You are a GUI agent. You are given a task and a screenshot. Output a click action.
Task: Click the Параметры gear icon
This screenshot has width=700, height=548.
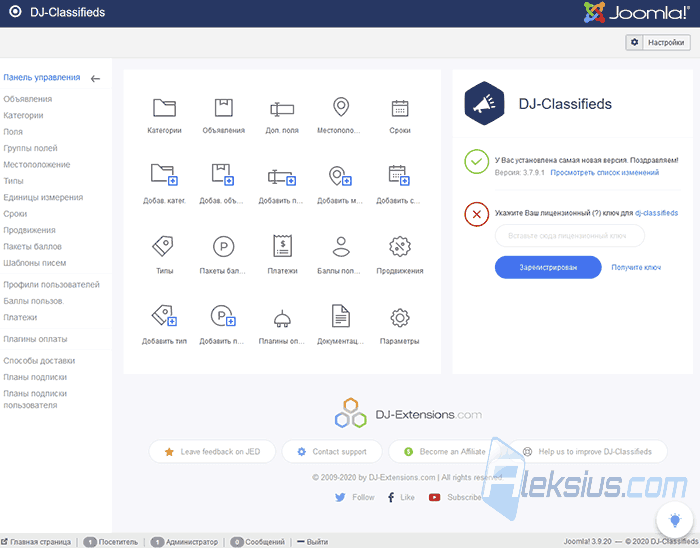[400, 318]
